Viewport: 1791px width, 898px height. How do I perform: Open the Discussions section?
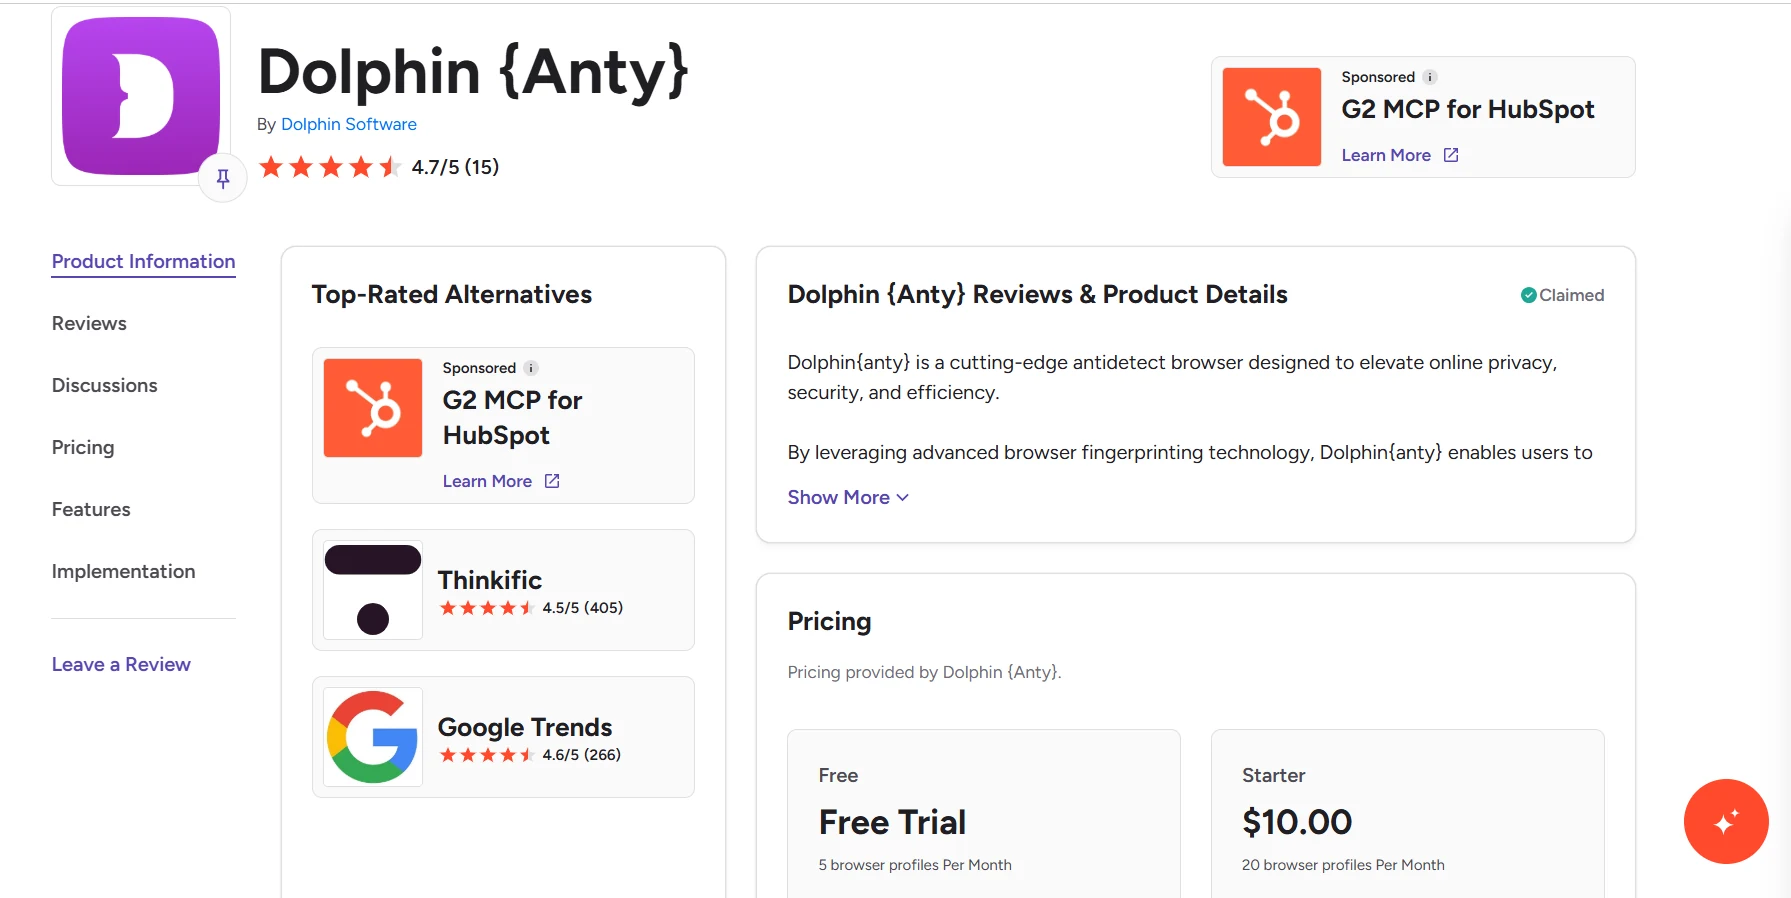(105, 385)
